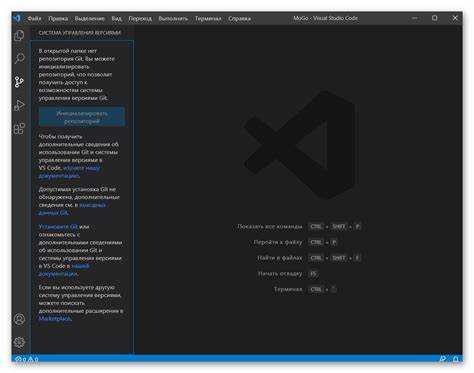
Task: Click the Найти в файлах shortcut text
Action: click(x=280, y=258)
